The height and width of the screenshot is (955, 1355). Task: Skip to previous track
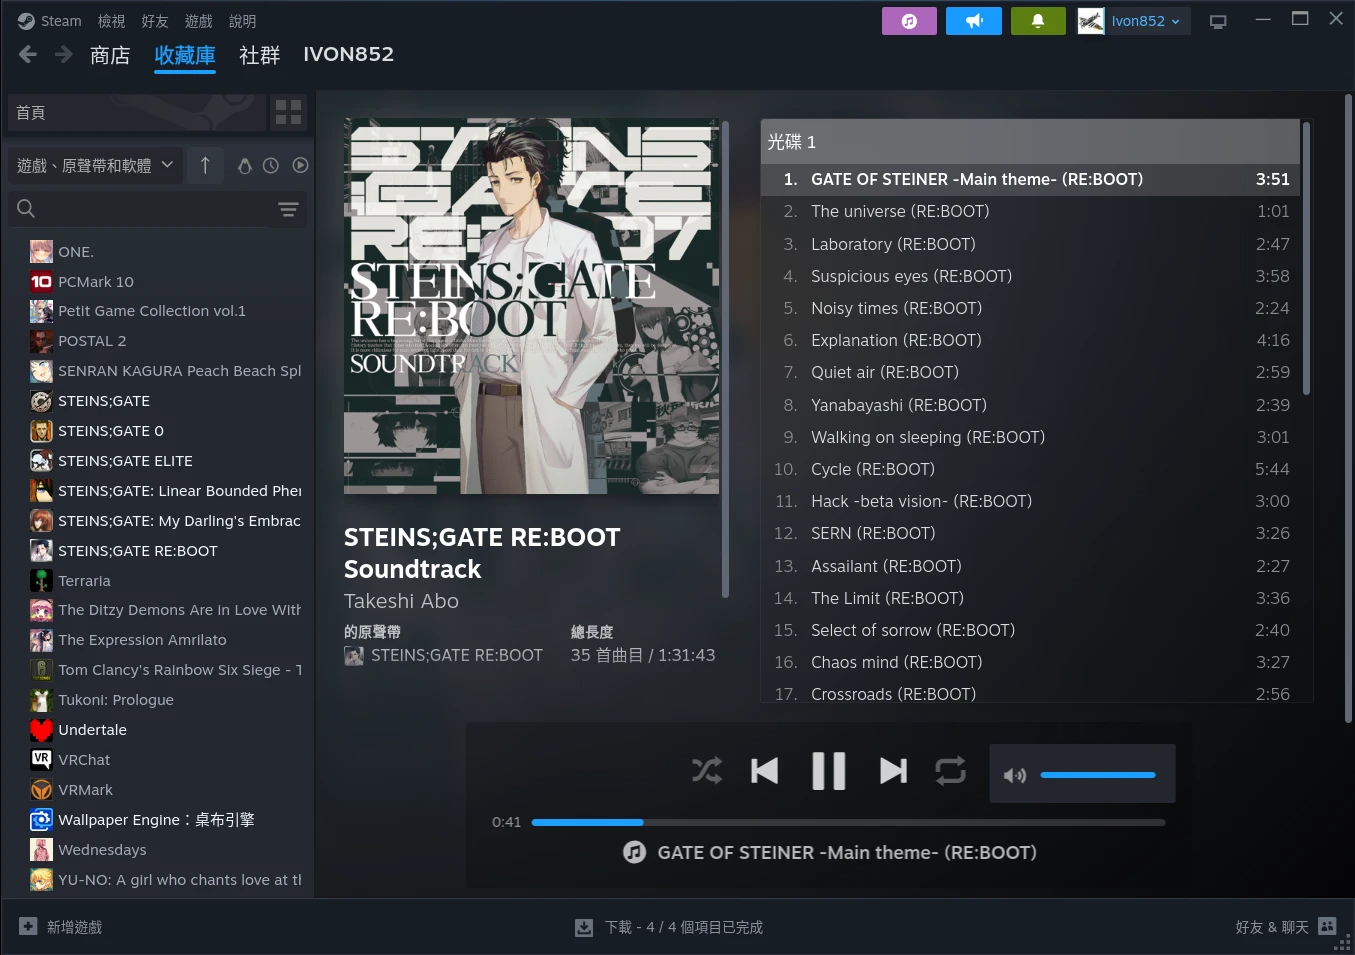765,771
